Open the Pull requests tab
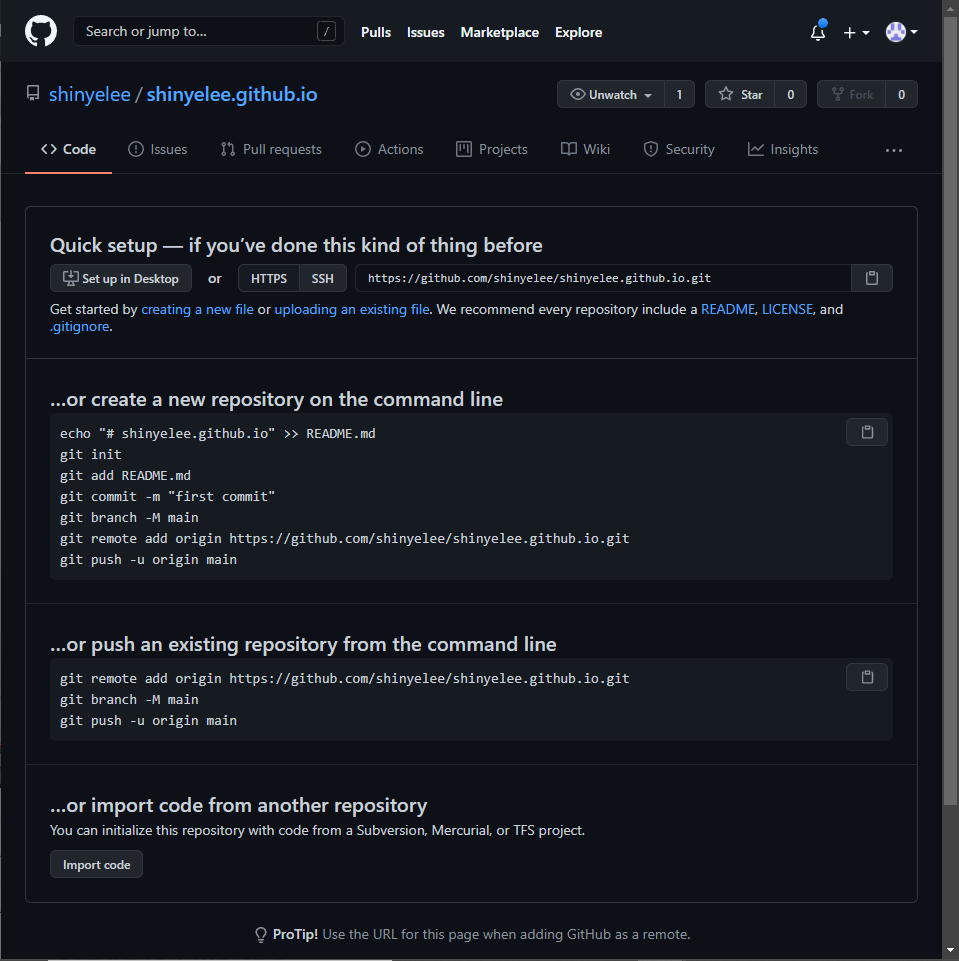 coord(271,150)
